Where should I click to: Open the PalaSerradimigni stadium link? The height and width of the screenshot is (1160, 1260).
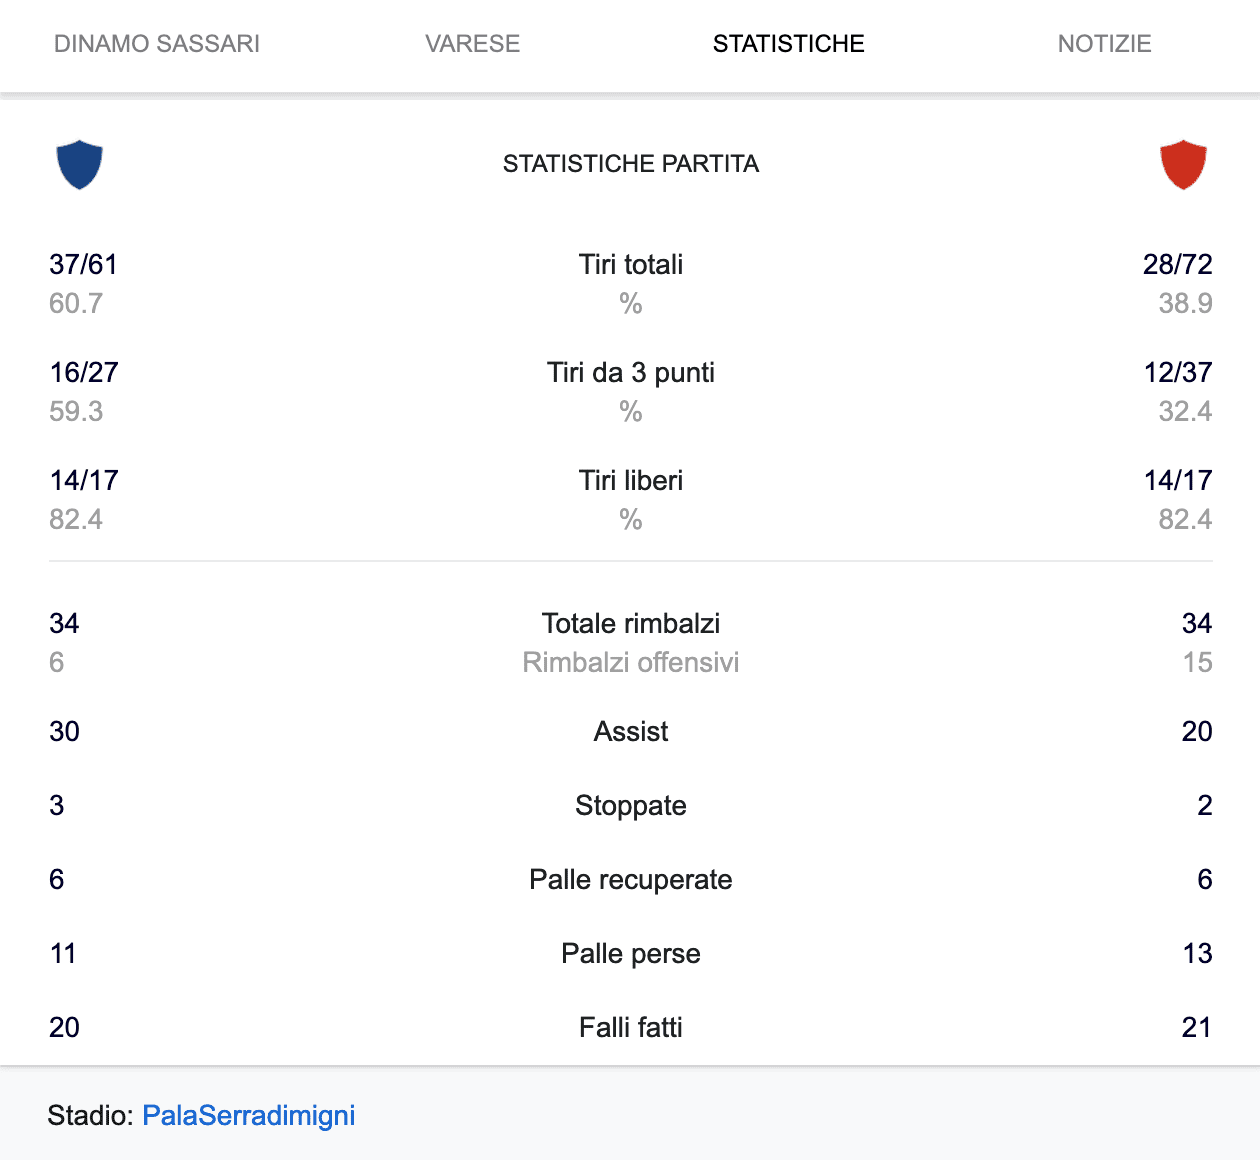tap(249, 1115)
